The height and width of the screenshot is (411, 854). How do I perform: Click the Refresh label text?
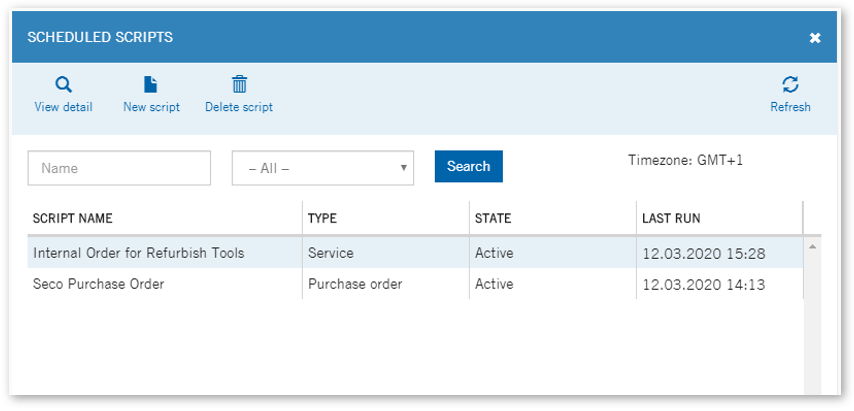coord(790,107)
